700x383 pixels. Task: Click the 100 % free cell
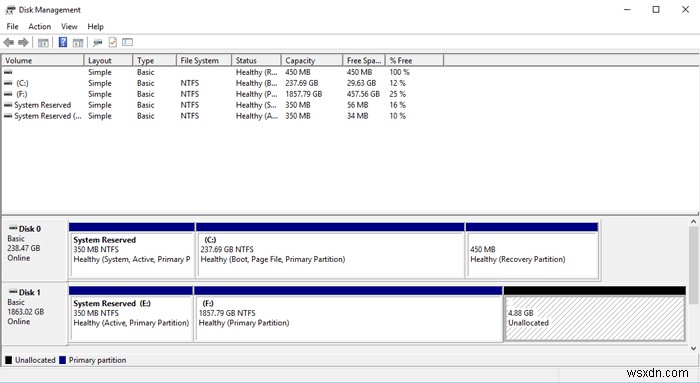pos(399,72)
